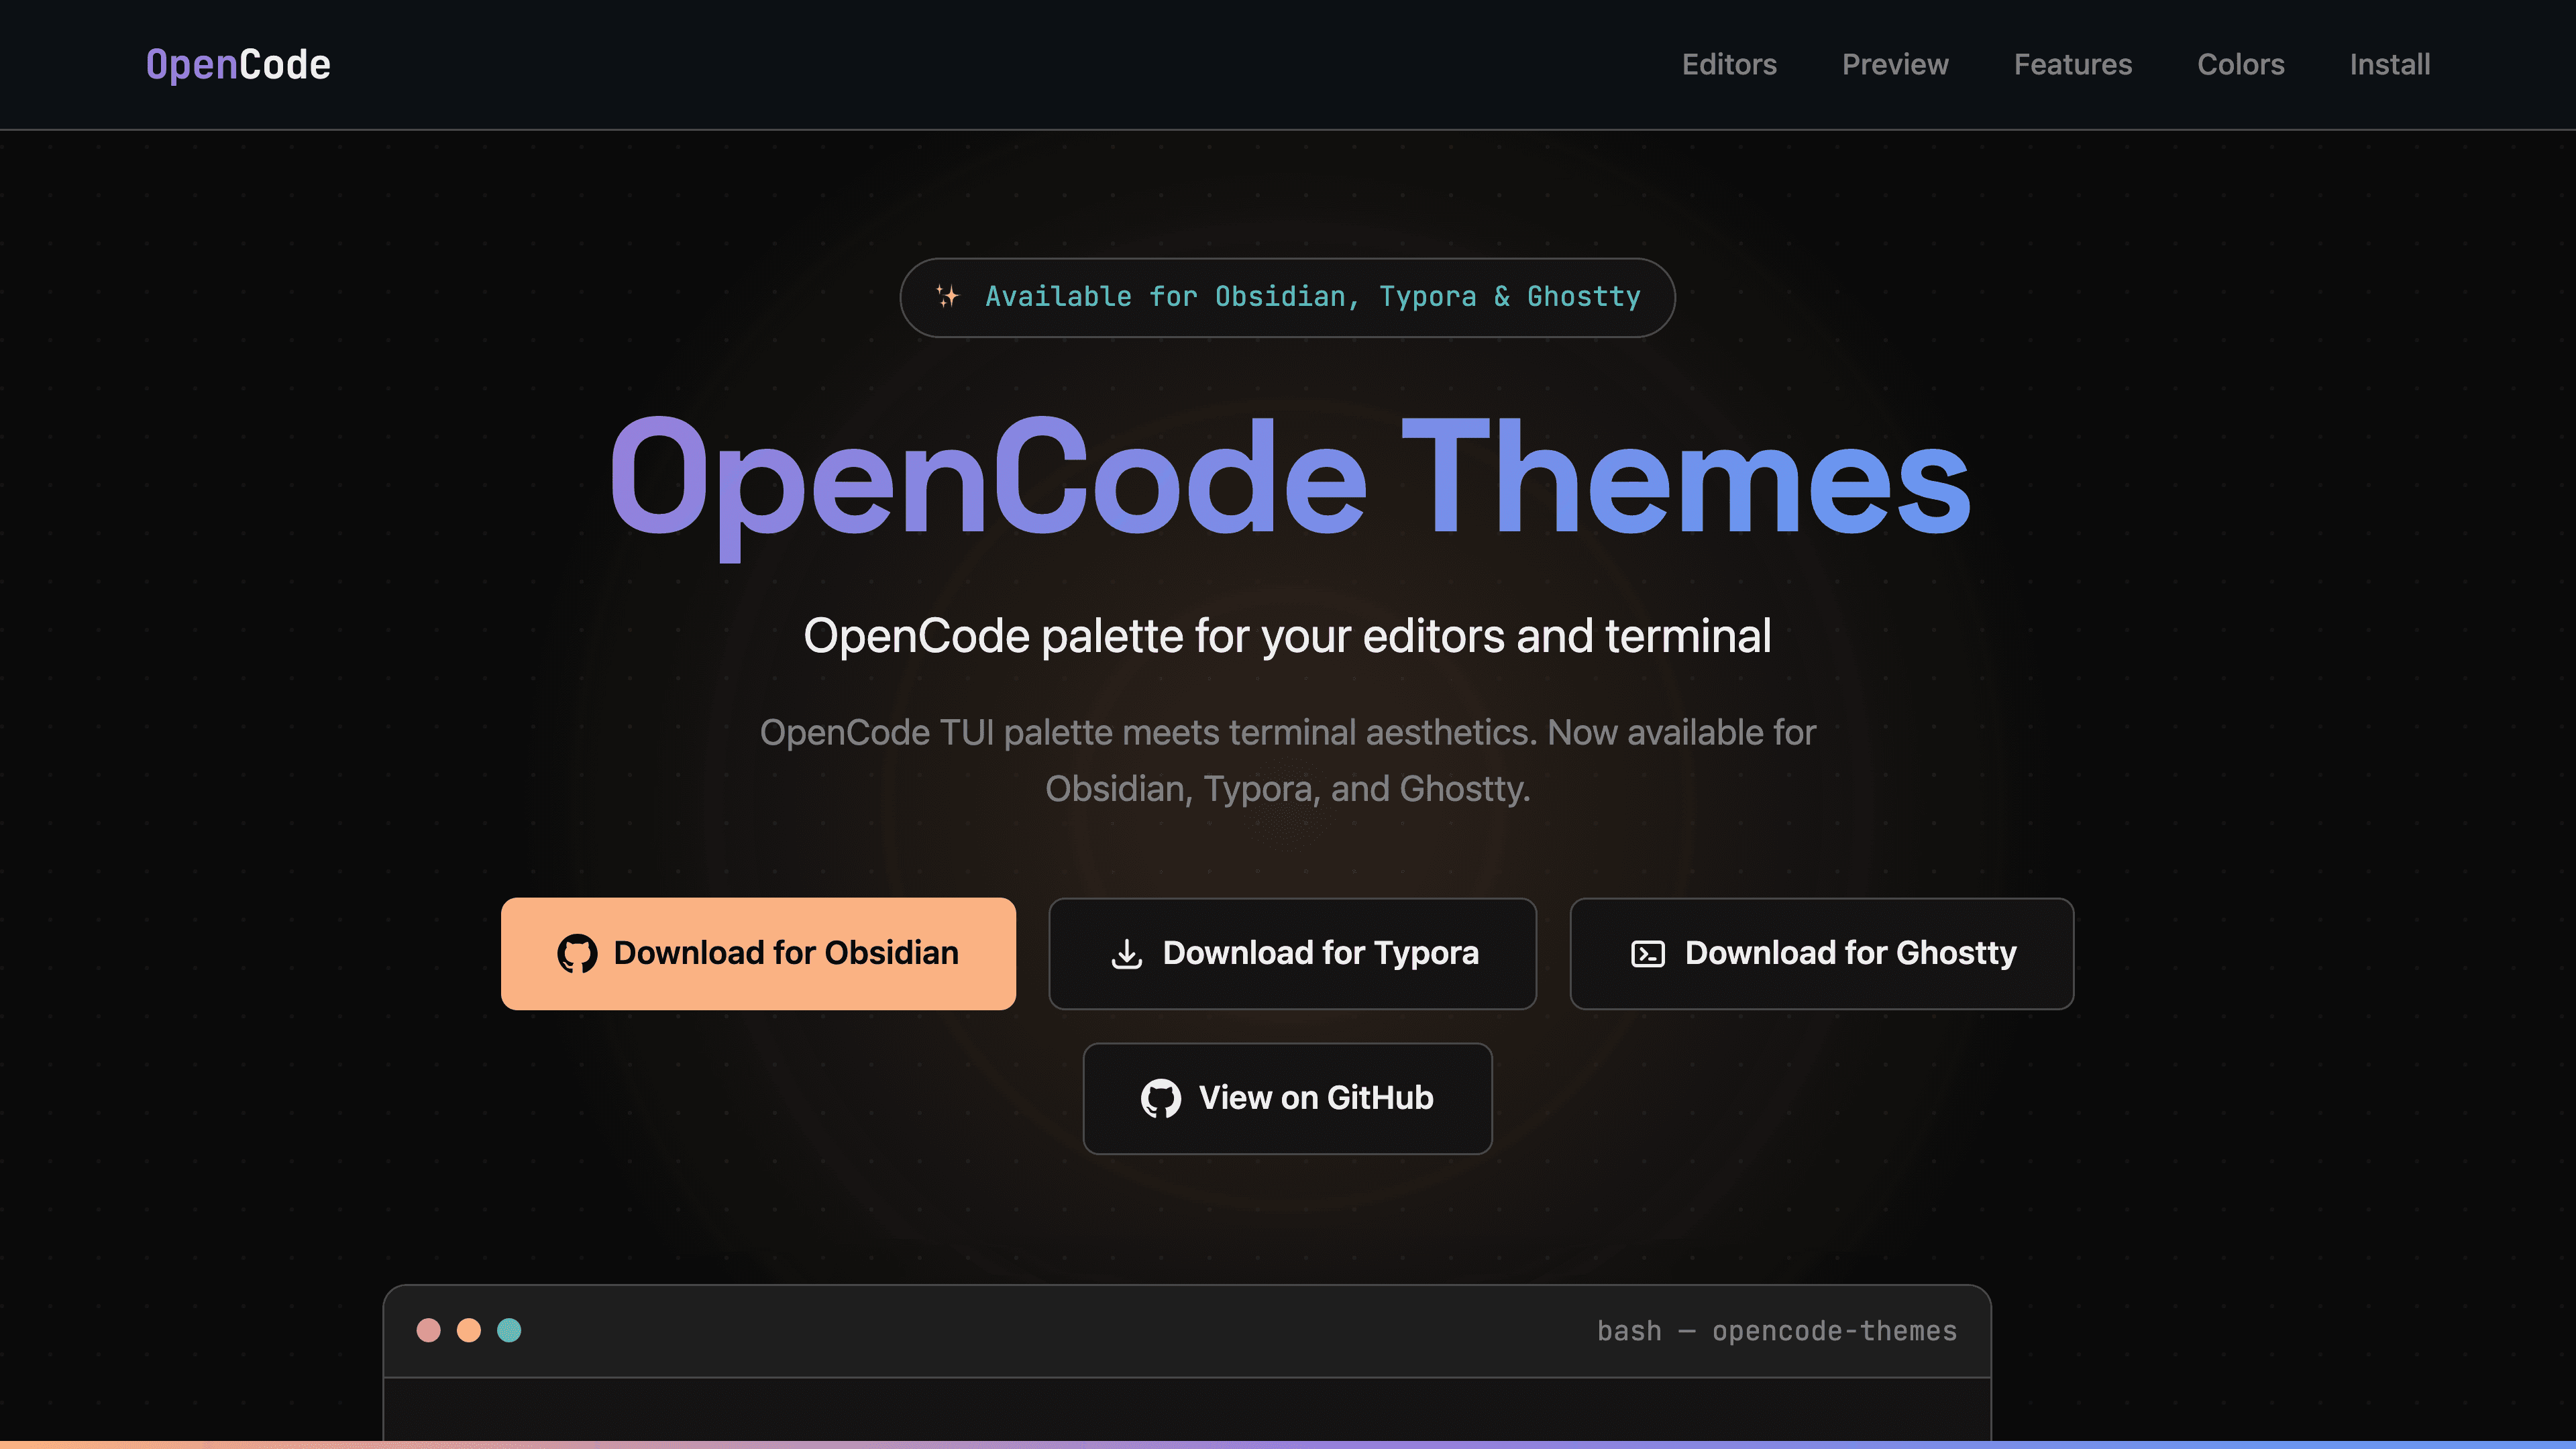Screen dimensions: 2576x1449
Task: Click the GitHub icon on the View on GitHub button
Action: point(1161,1098)
